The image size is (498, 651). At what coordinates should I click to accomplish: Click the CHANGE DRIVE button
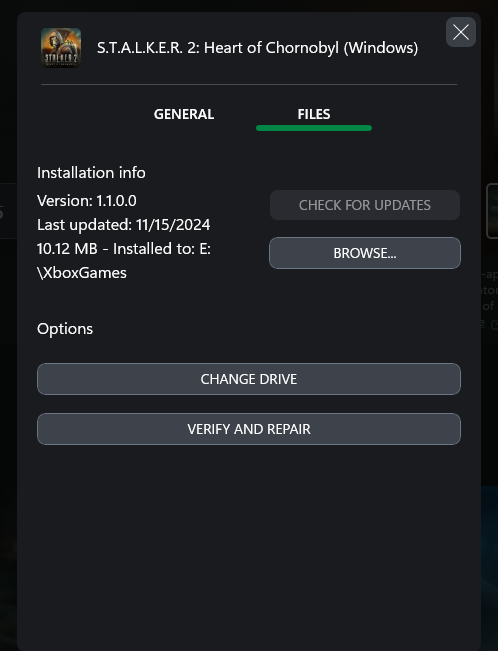point(249,379)
